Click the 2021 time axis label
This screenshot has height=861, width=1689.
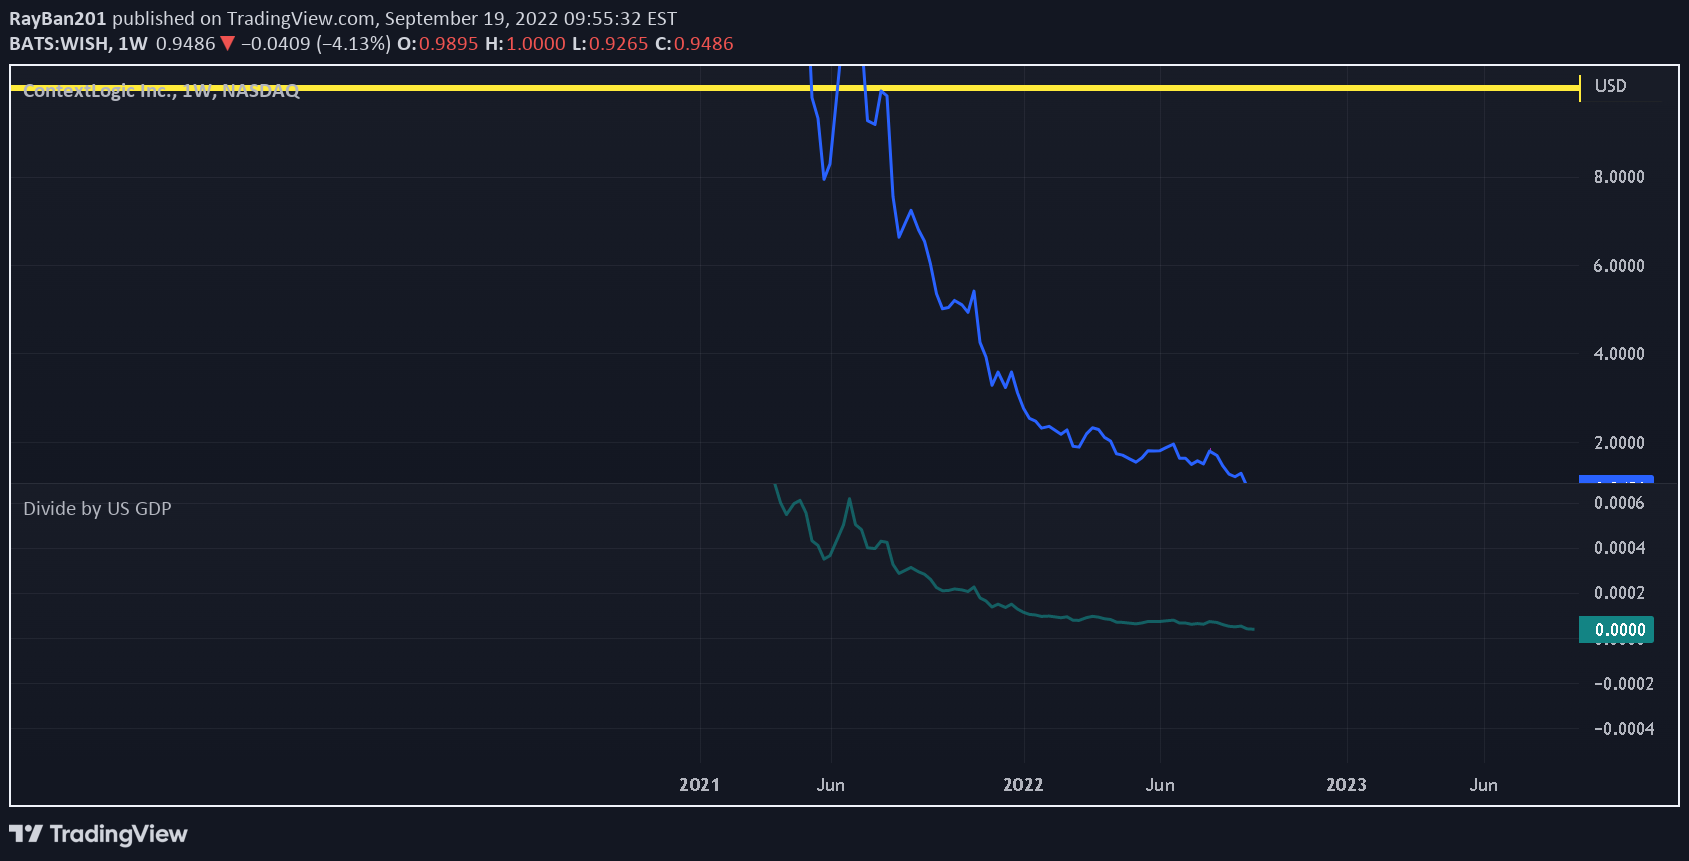pos(699,785)
